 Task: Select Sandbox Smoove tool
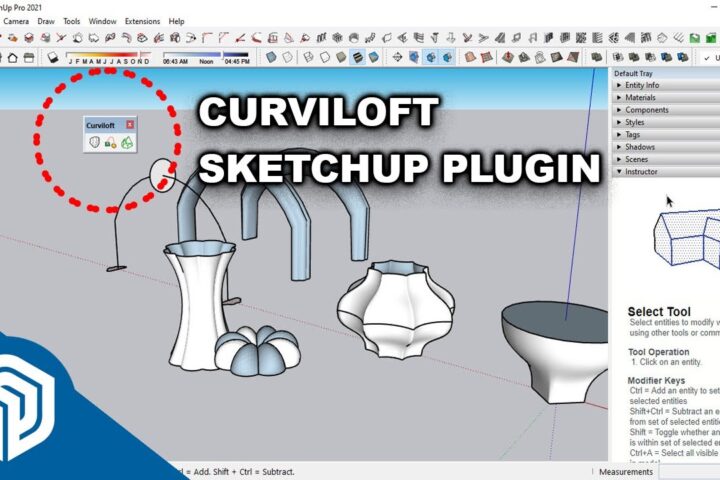click(507, 57)
